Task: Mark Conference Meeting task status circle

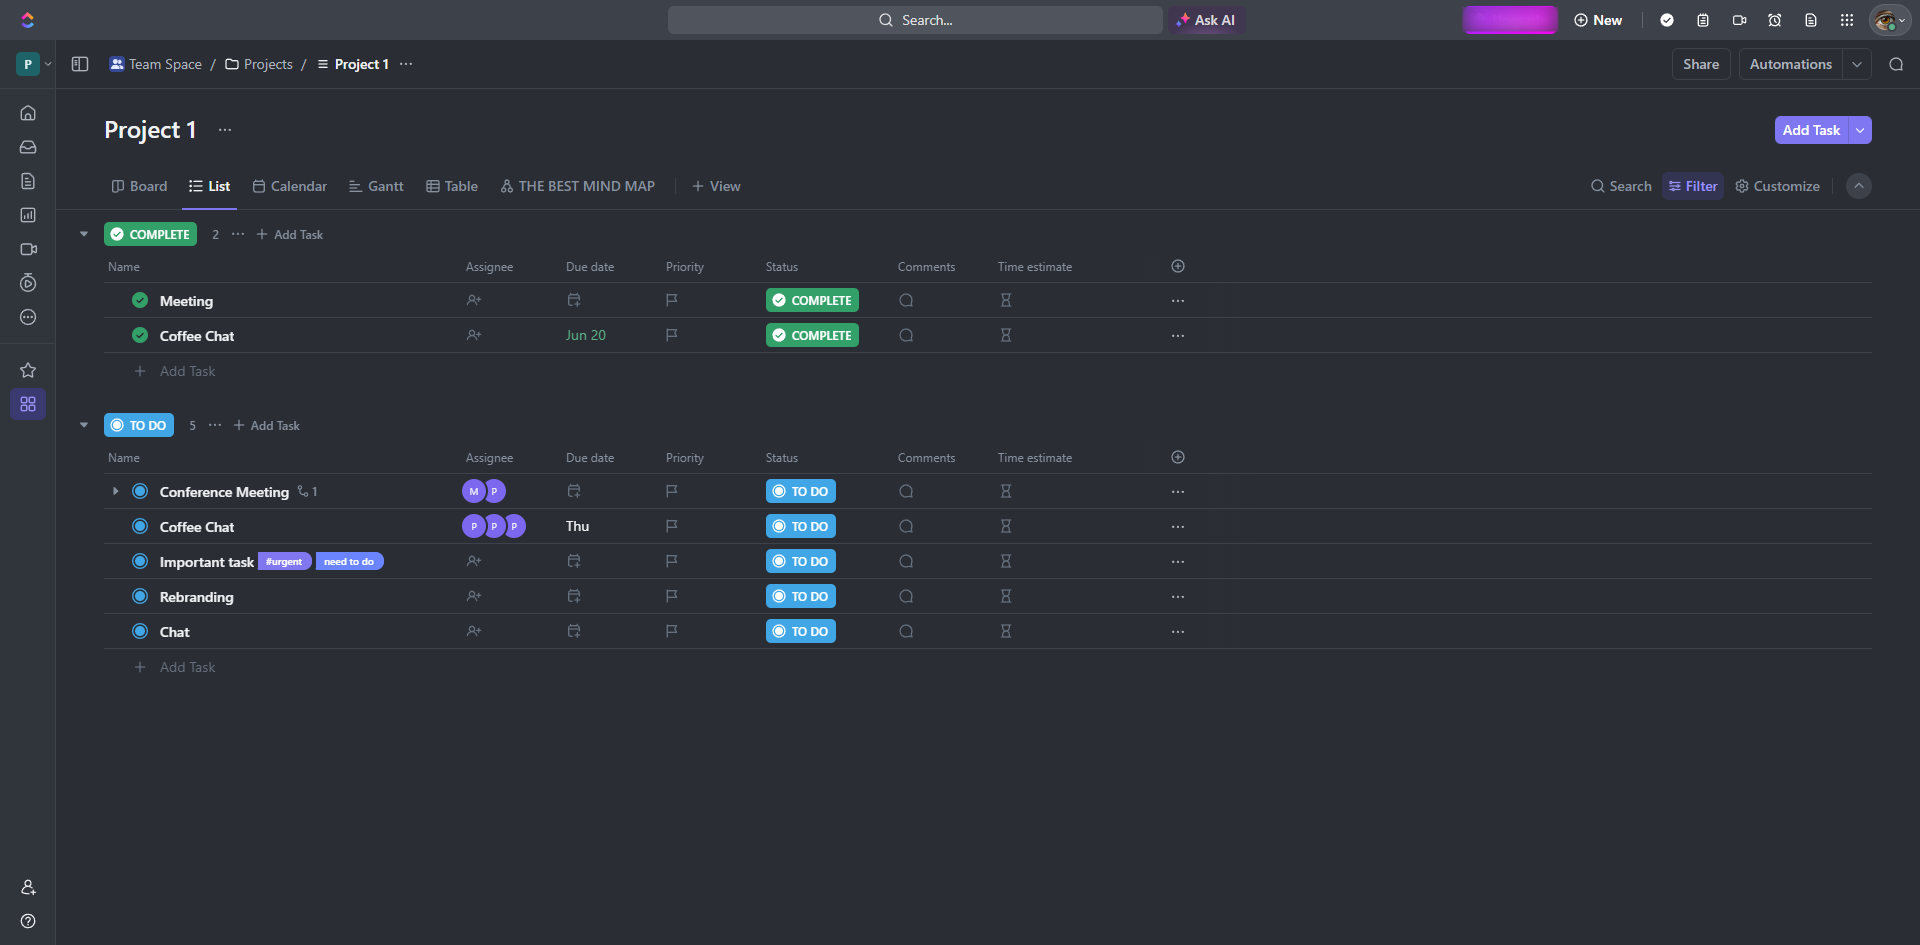Action: click(x=140, y=491)
